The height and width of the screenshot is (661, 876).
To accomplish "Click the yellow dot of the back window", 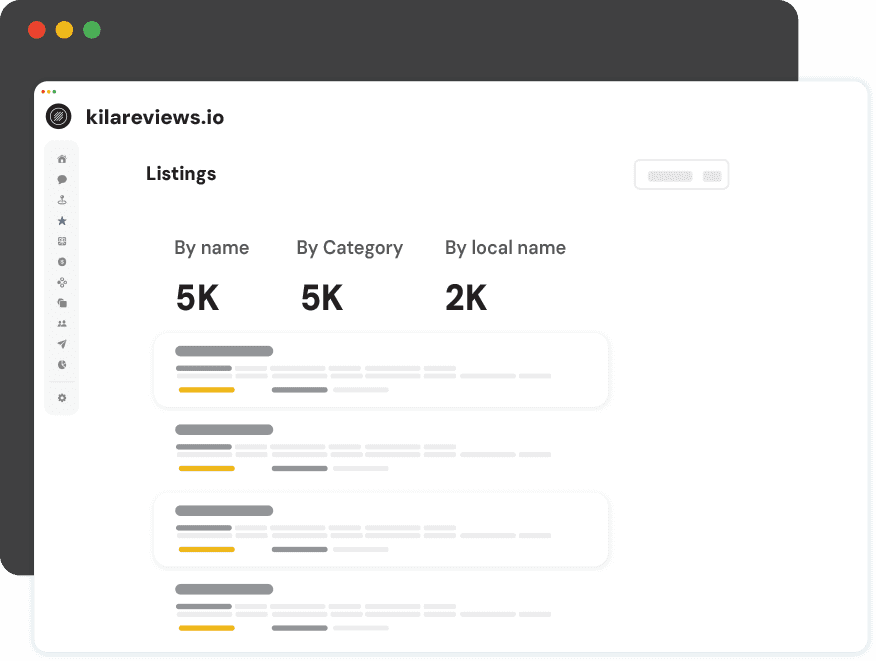I will [64, 30].
